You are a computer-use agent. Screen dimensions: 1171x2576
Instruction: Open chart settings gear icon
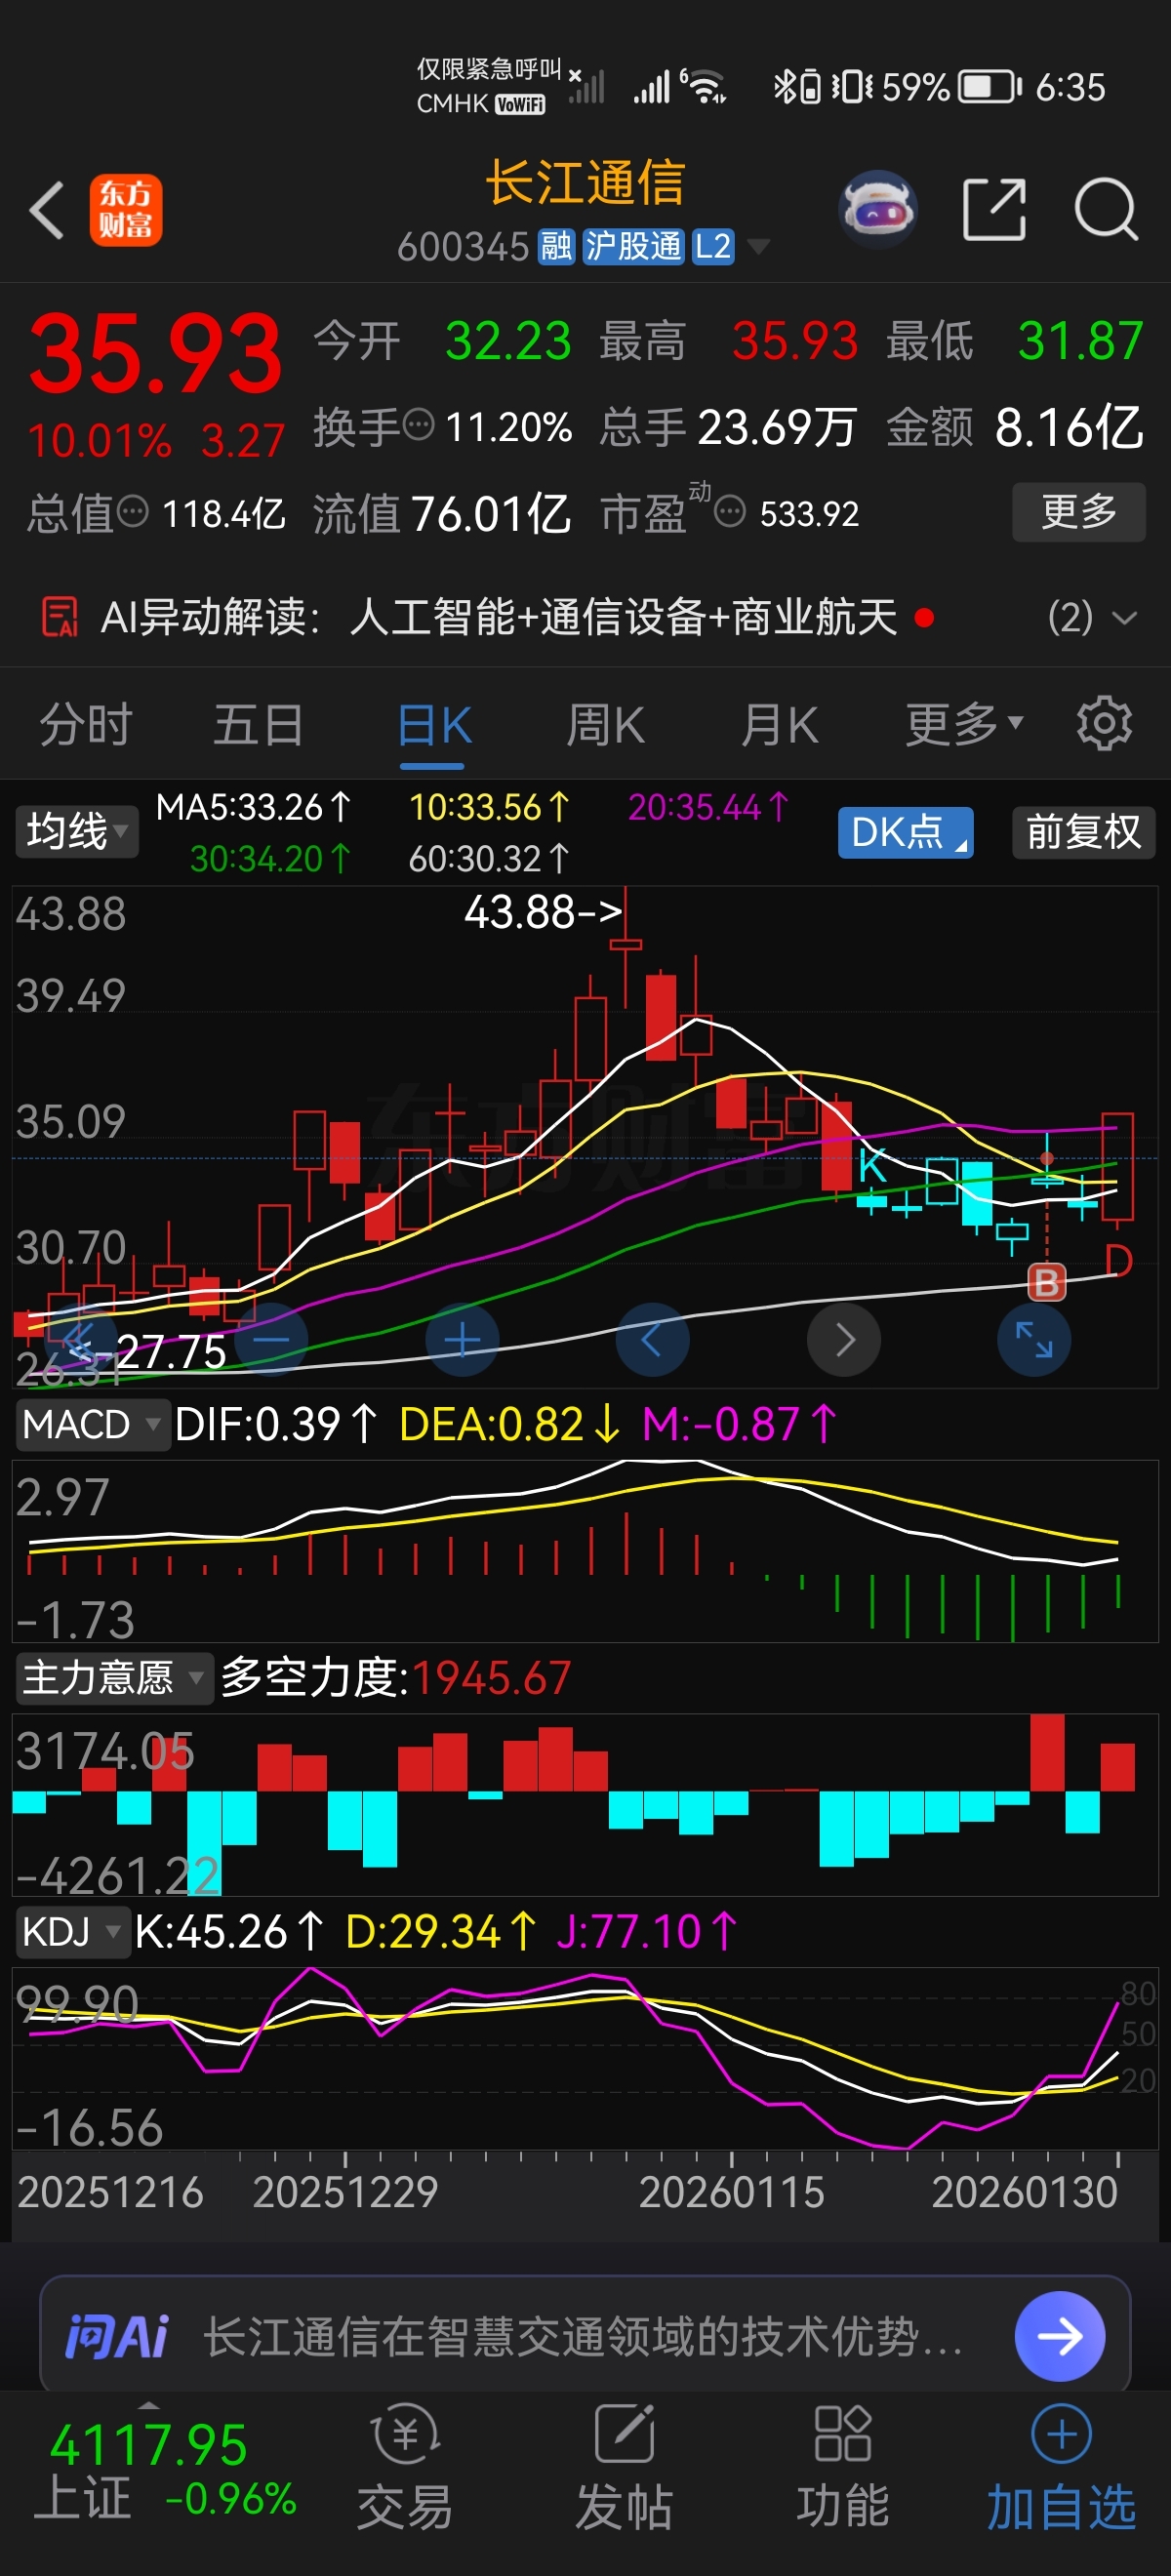coord(1104,723)
